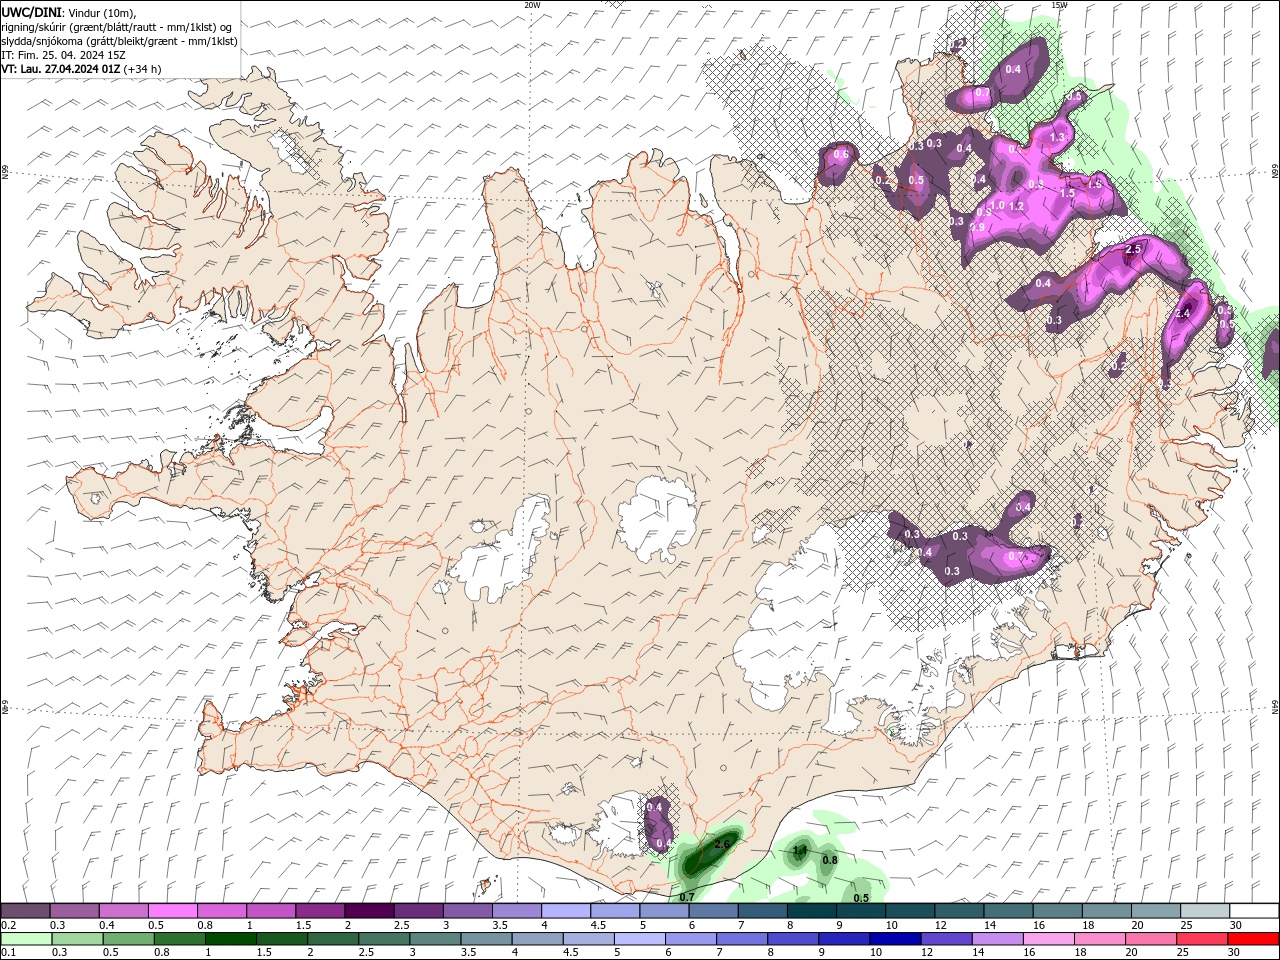Click the 0.6 value in the small northern snow patch
Image resolution: width=1280 pixels, height=960 pixels.
point(841,154)
